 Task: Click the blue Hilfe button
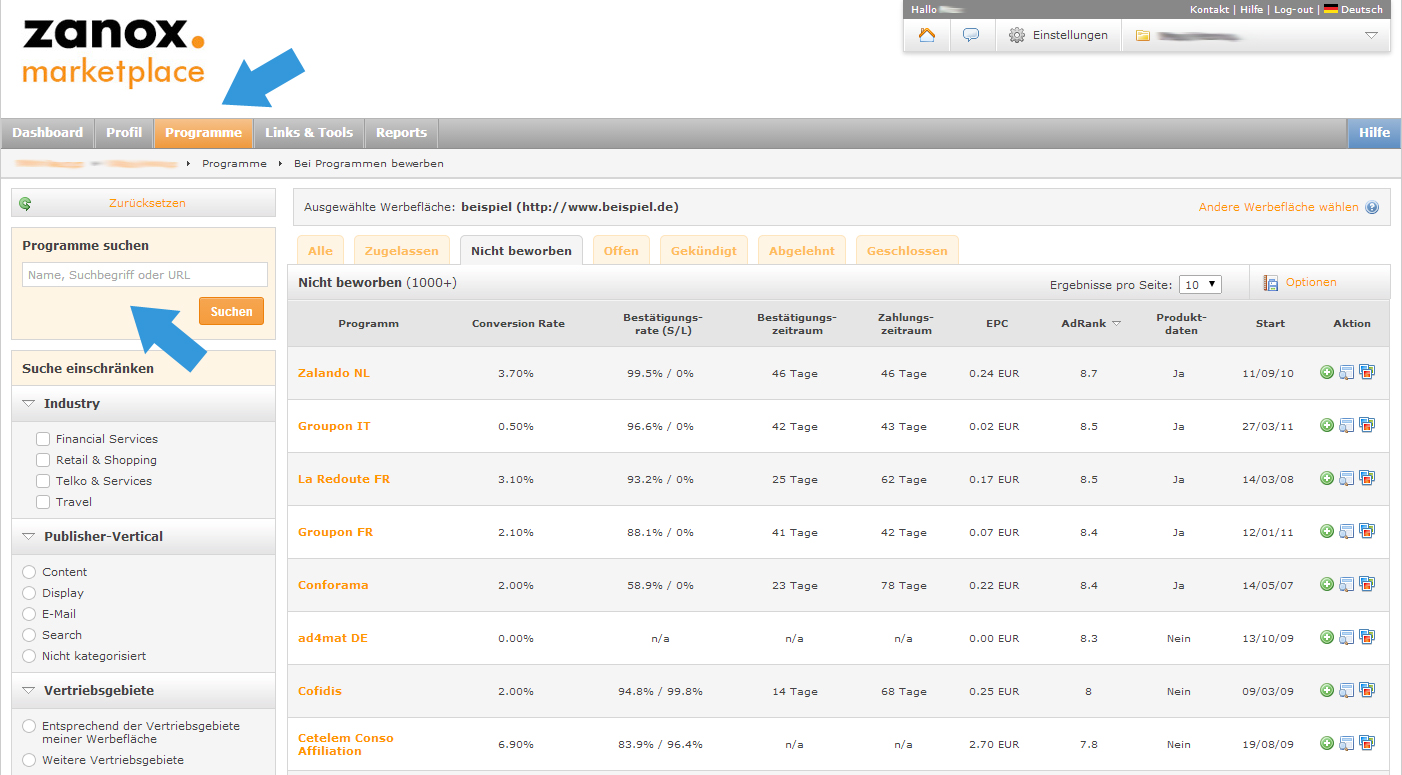[1374, 132]
